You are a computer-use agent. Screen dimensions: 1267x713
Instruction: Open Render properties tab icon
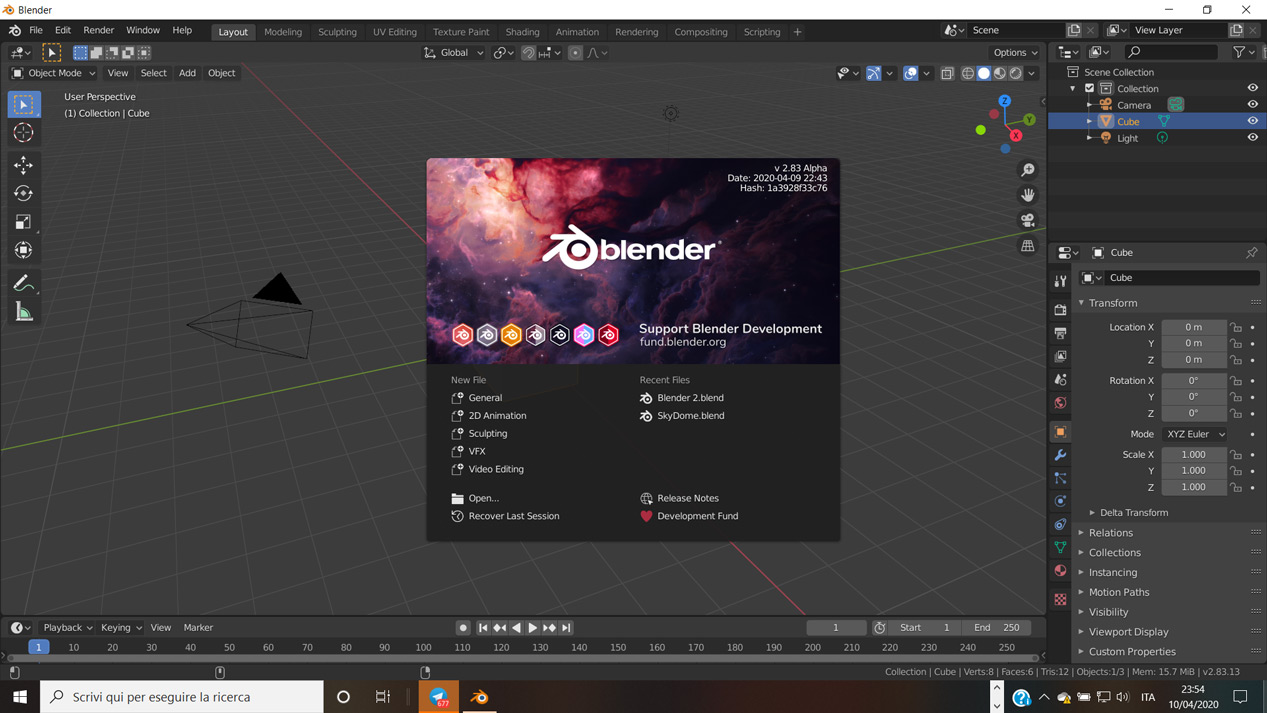click(1060, 310)
